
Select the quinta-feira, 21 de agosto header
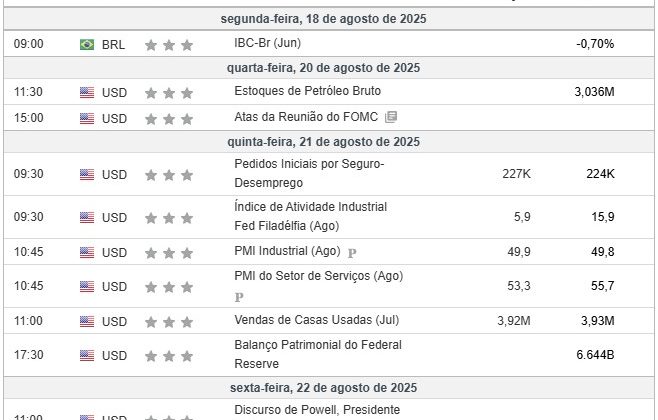click(324, 142)
